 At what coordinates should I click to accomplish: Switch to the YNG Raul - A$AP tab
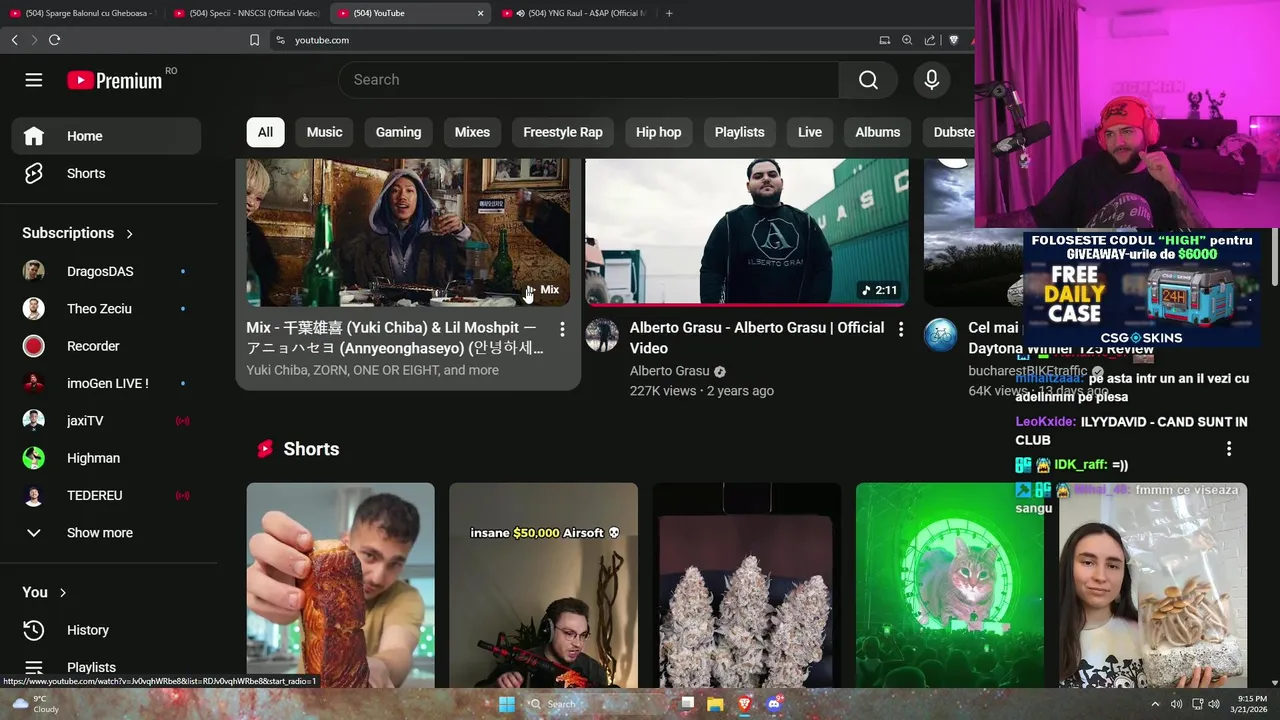pyautogui.click(x=575, y=13)
